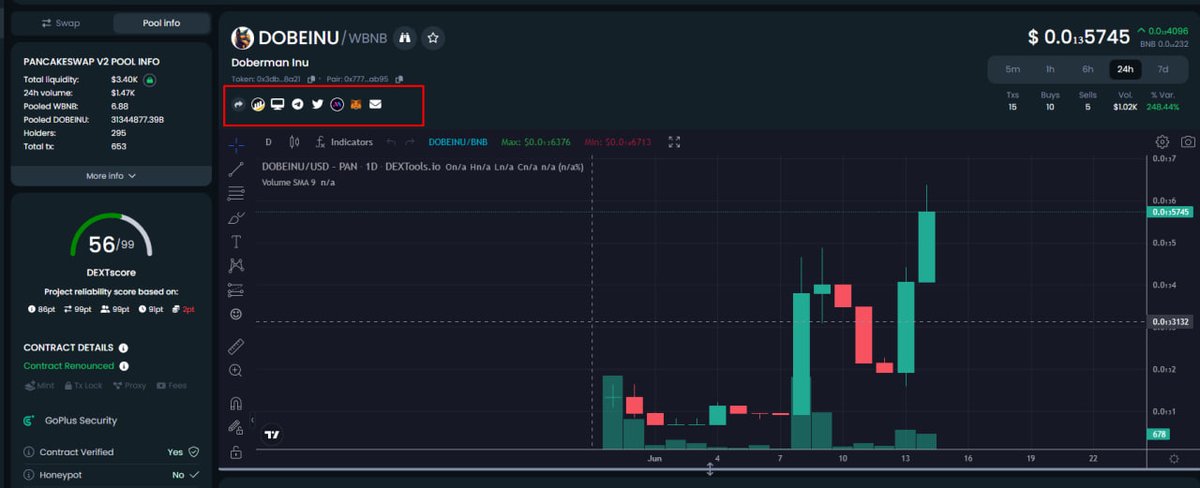Click the Total liquidity $3.40K value
Screen dimensions: 1200x488
coord(124,78)
